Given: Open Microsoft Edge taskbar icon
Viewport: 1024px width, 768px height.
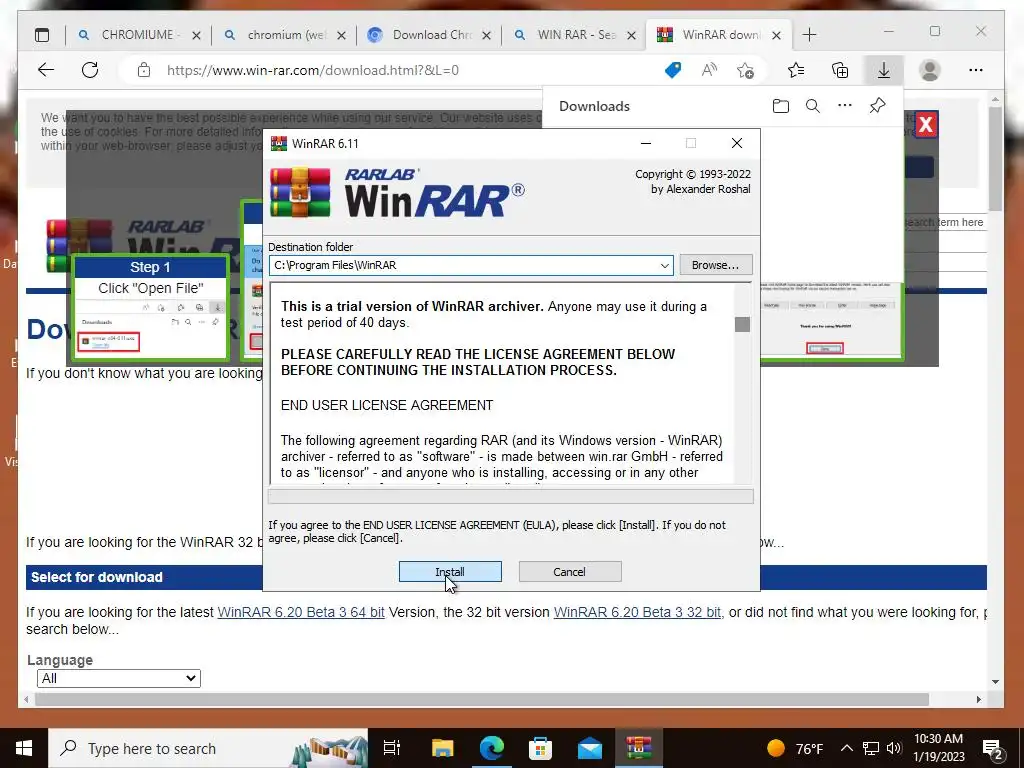Looking at the screenshot, I should tap(492, 748).
